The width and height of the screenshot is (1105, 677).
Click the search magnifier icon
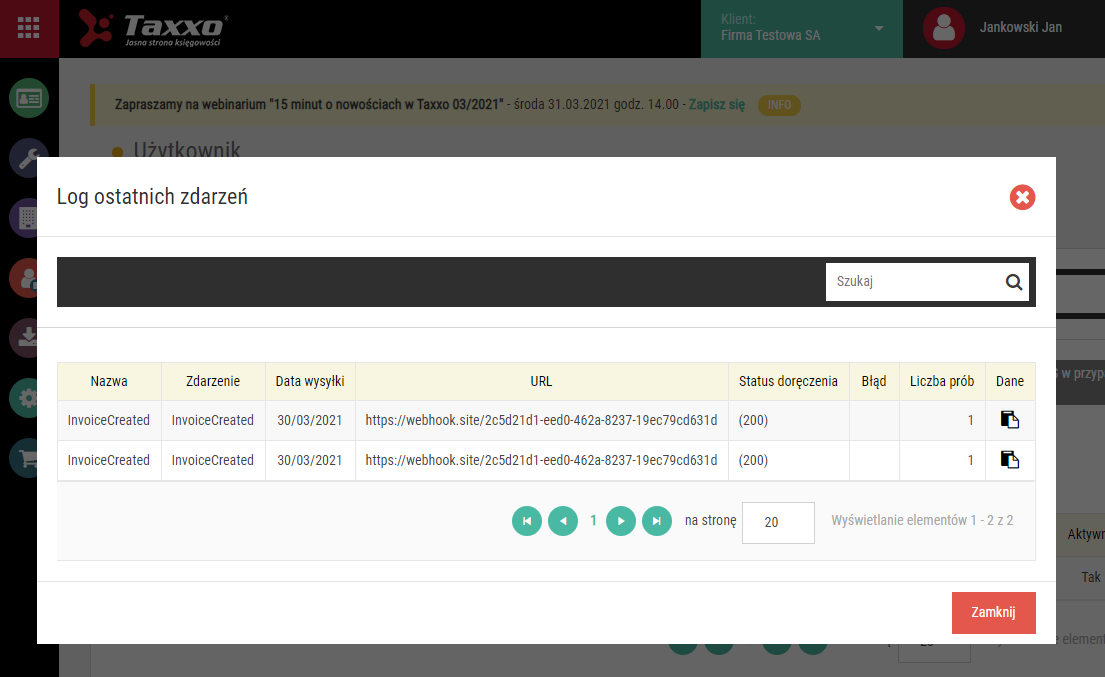pyautogui.click(x=1013, y=282)
